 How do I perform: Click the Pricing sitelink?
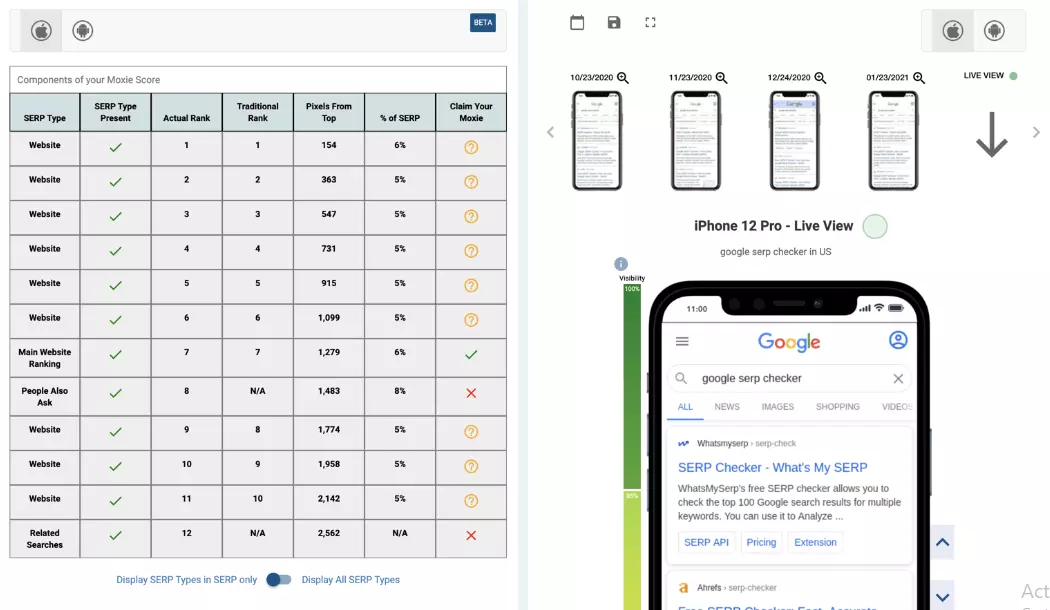761,542
